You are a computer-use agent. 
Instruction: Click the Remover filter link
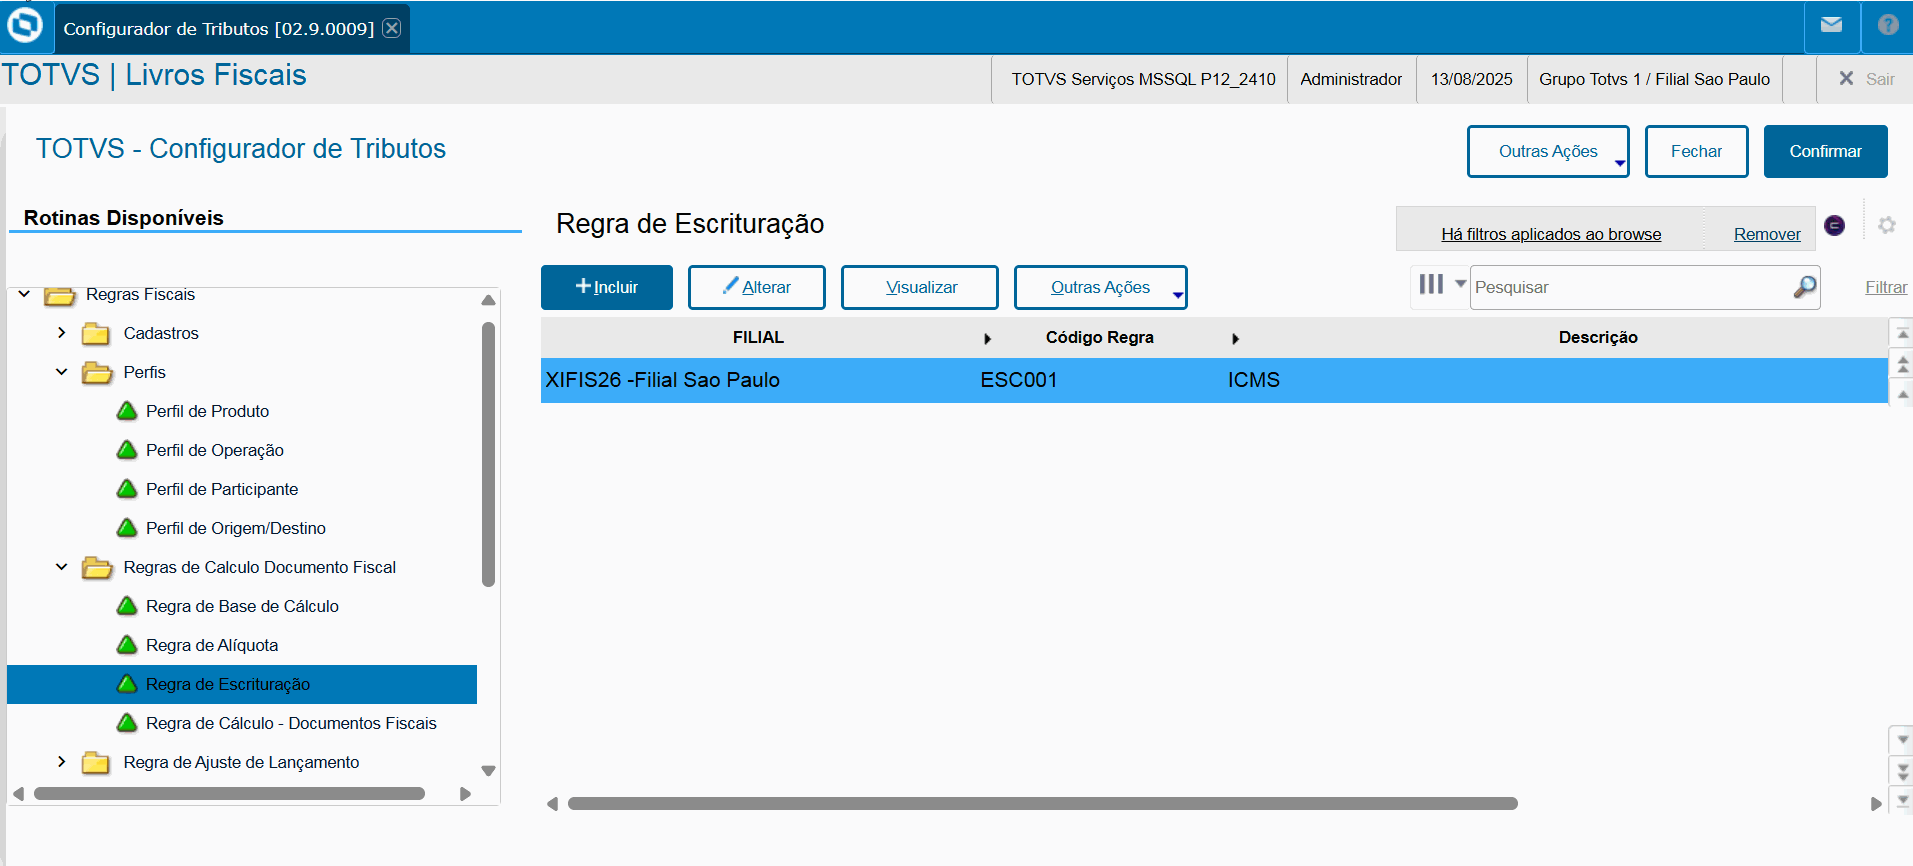click(x=1767, y=234)
